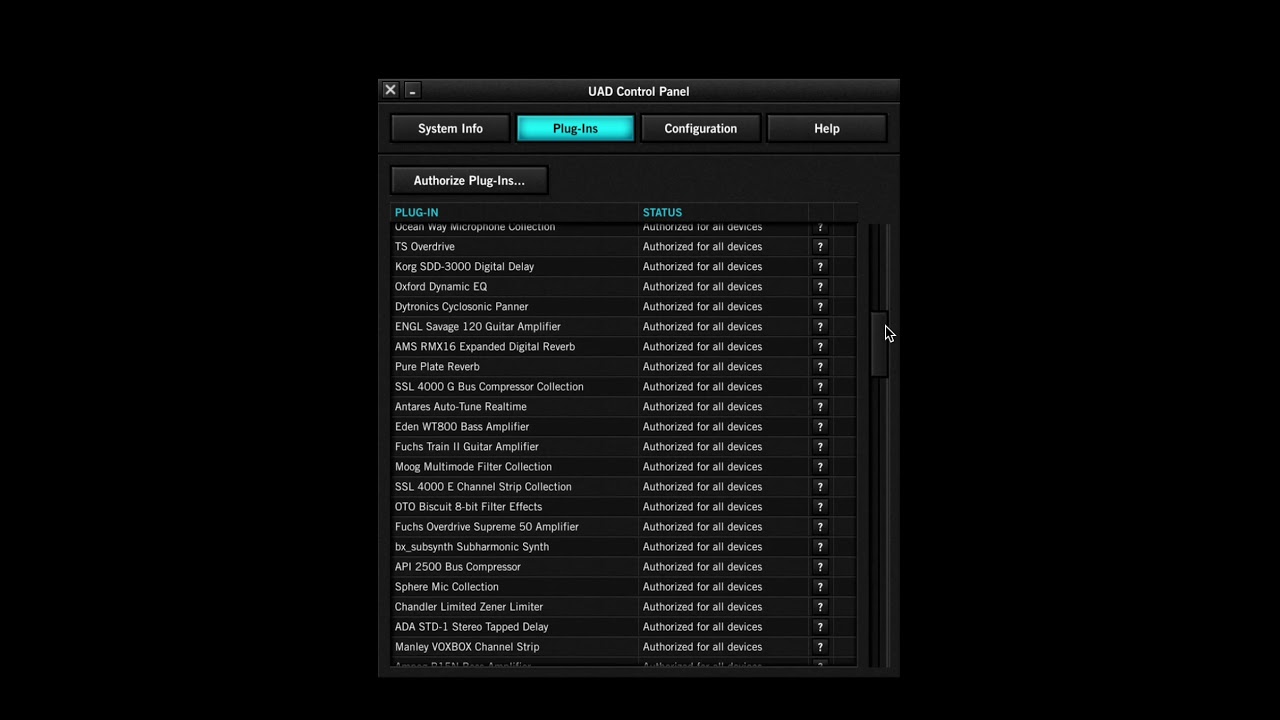The height and width of the screenshot is (720, 1280).
Task: Select the Plug-Ins tab
Action: pyautogui.click(x=575, y=128)
